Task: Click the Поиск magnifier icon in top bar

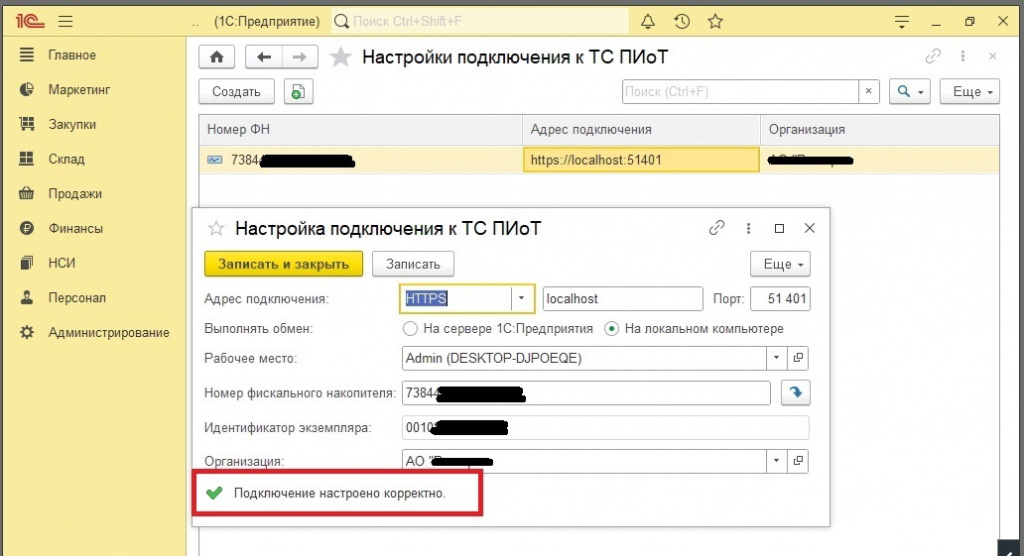Action: [341, 22]
